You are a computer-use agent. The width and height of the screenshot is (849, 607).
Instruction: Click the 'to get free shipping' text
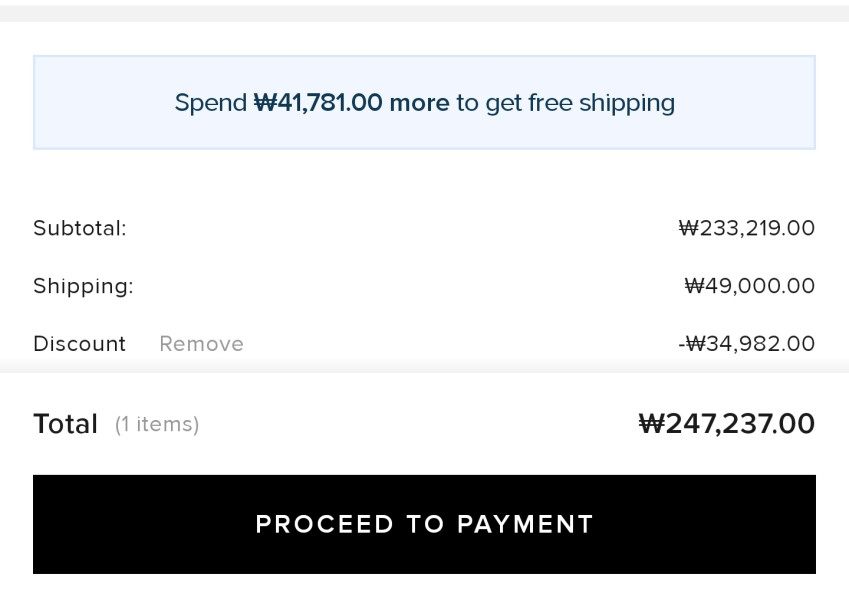[x=565, y=103]
